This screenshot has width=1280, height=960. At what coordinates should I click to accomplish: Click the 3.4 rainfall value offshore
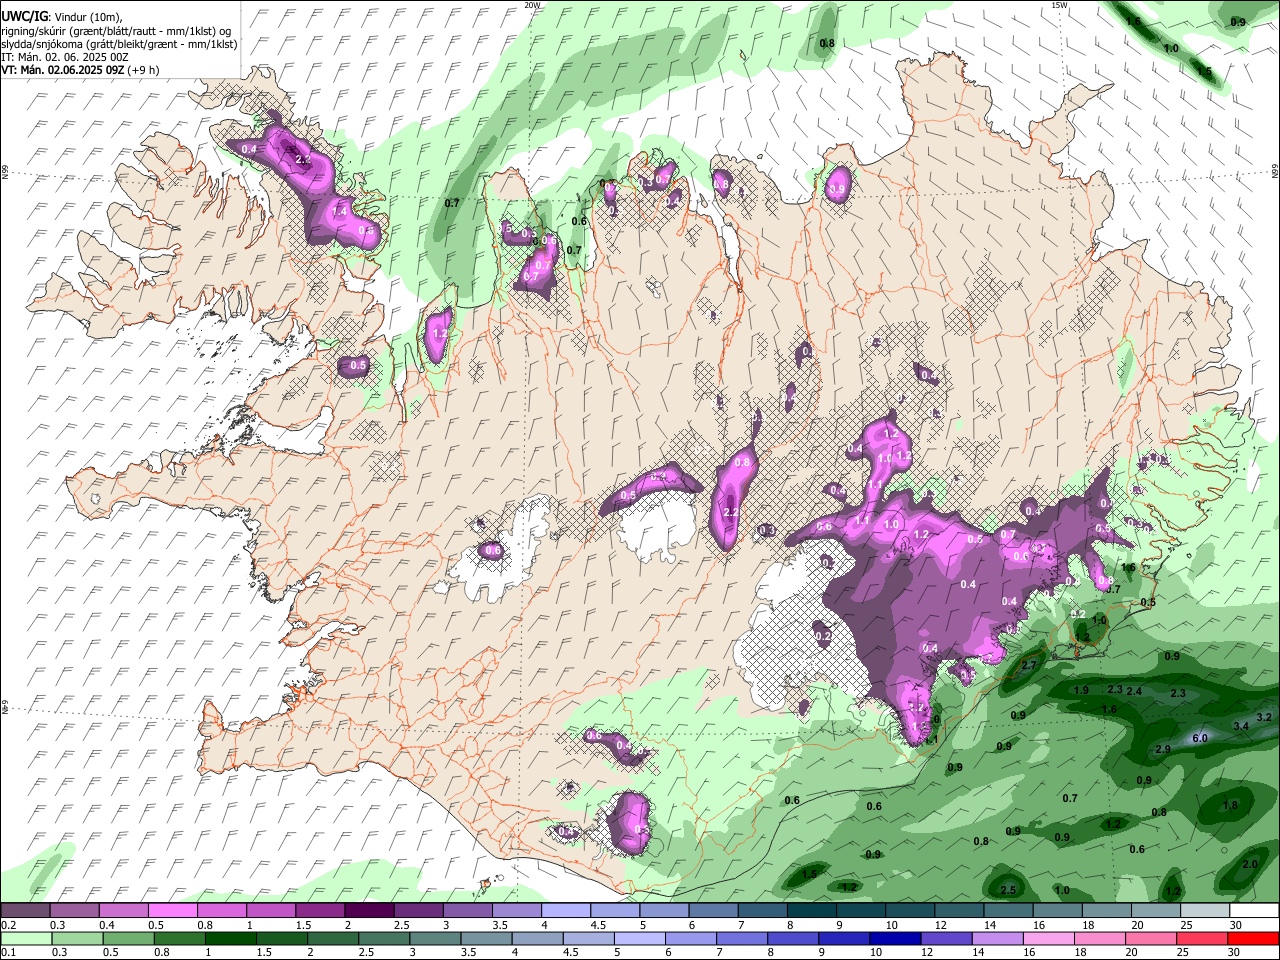pyautogui.click(x=1241, y=726)
